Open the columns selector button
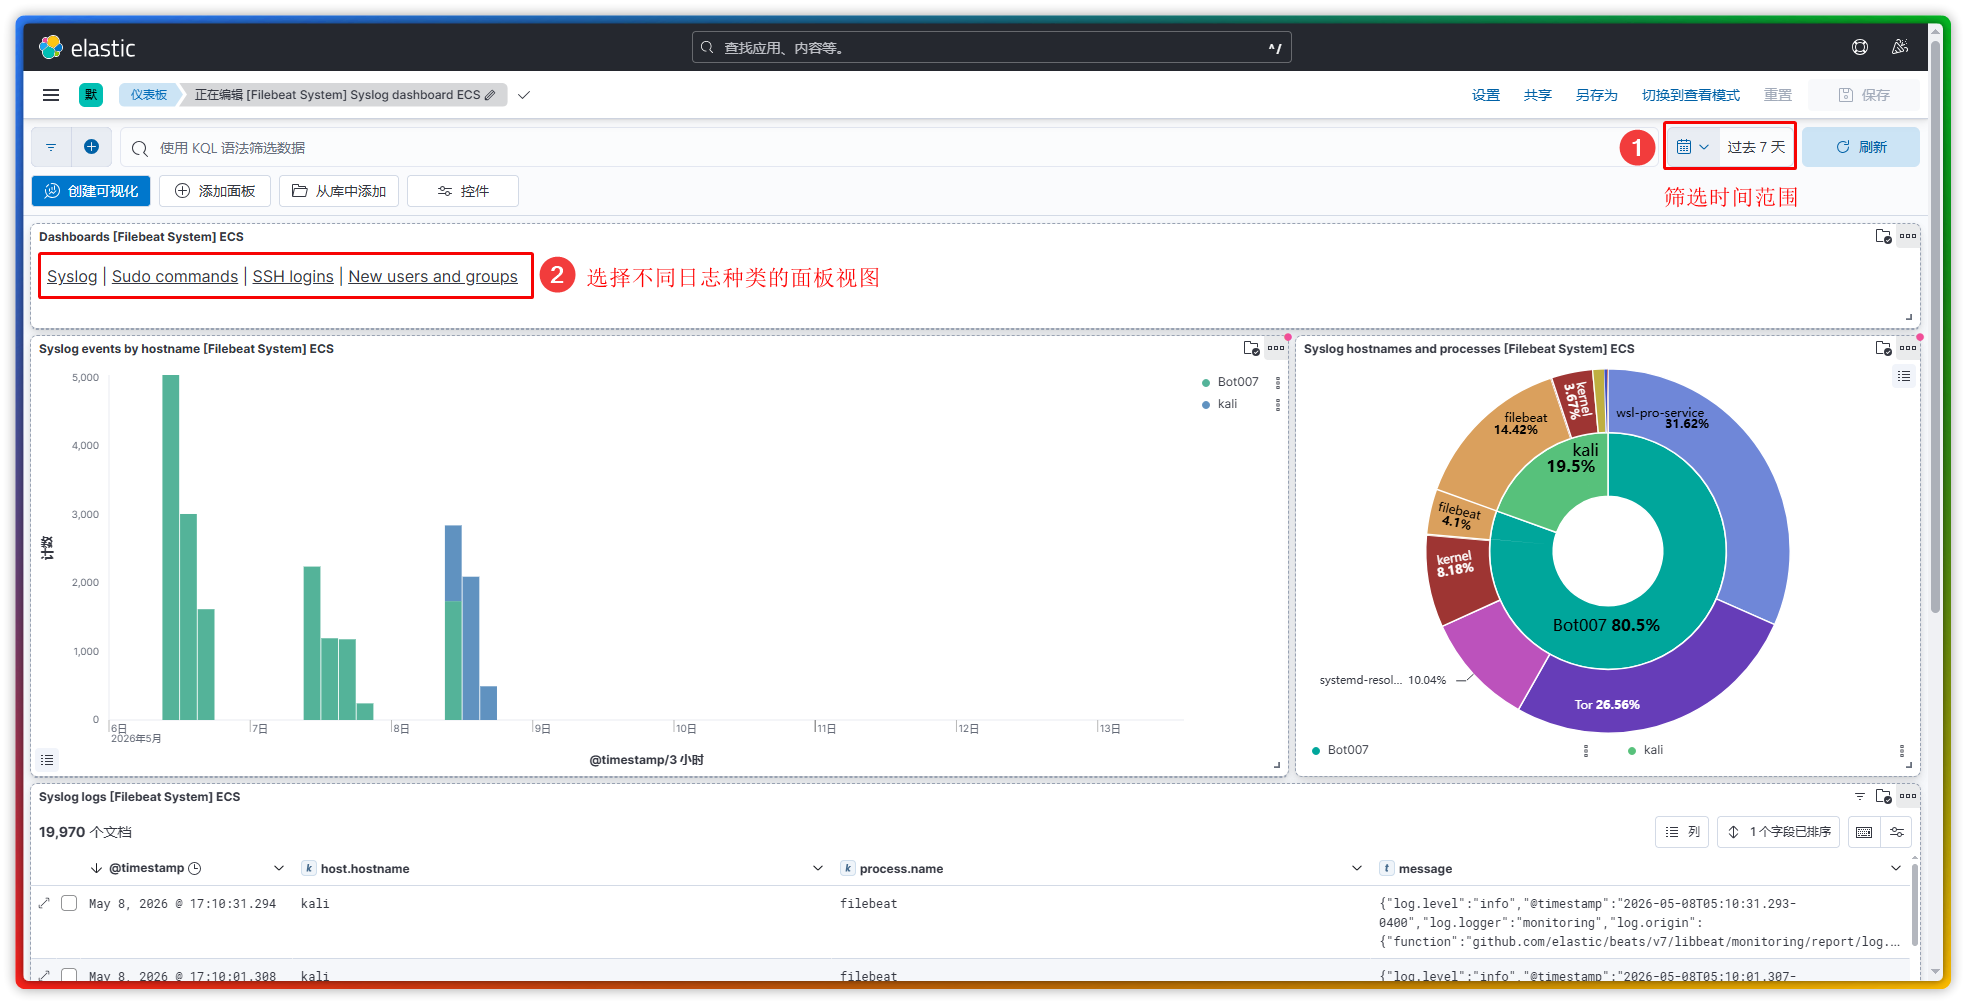The width and height of the screenshot is (1966, 1004). coord(1683,832)
